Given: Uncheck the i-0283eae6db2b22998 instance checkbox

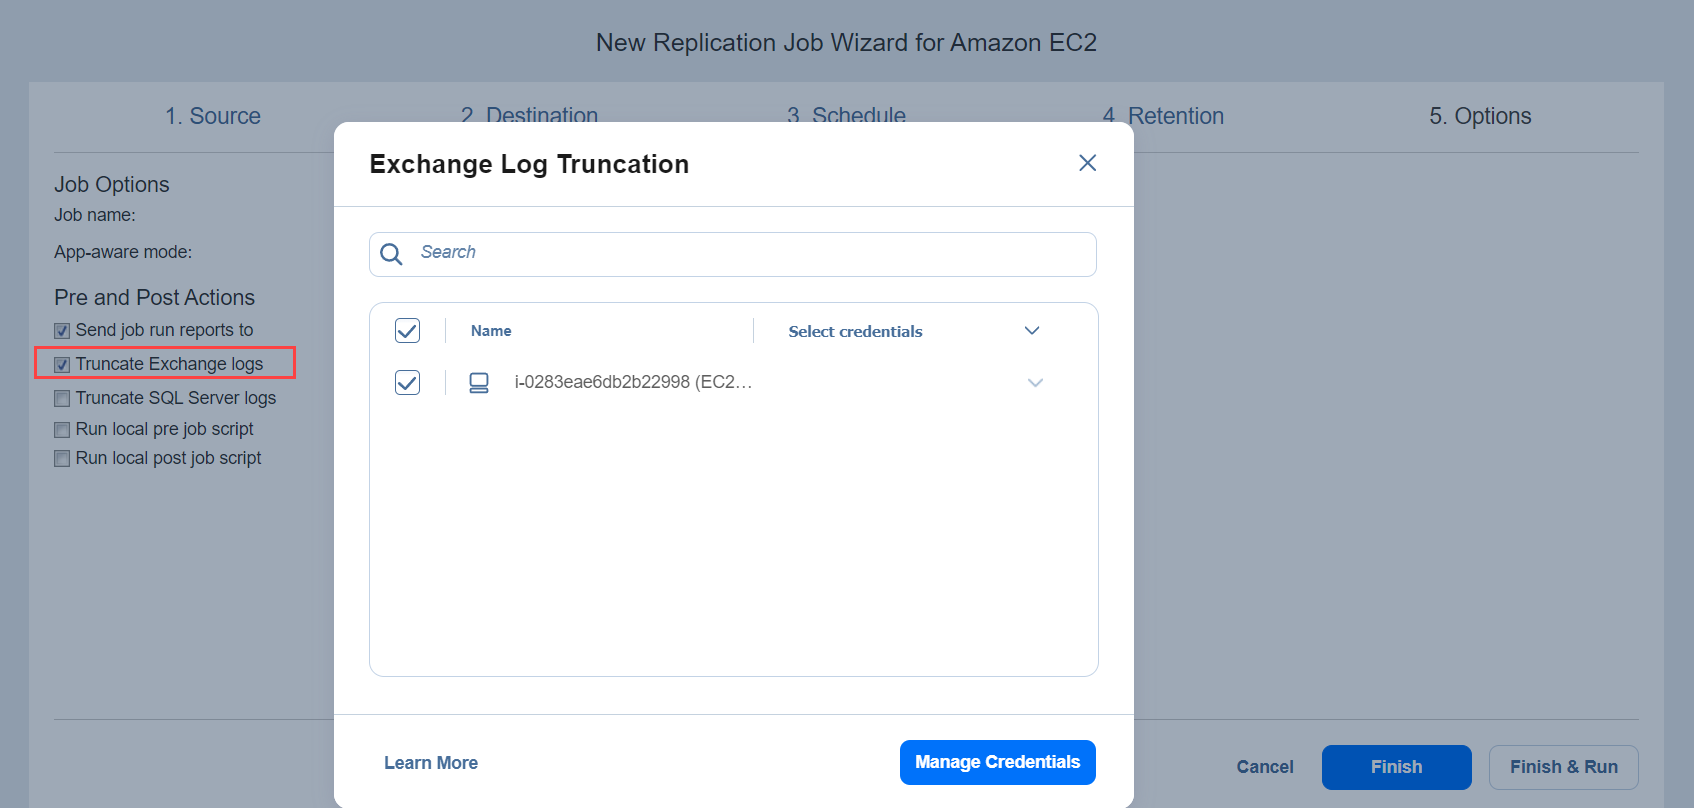Looking at the screenshot, I should 407,383.
